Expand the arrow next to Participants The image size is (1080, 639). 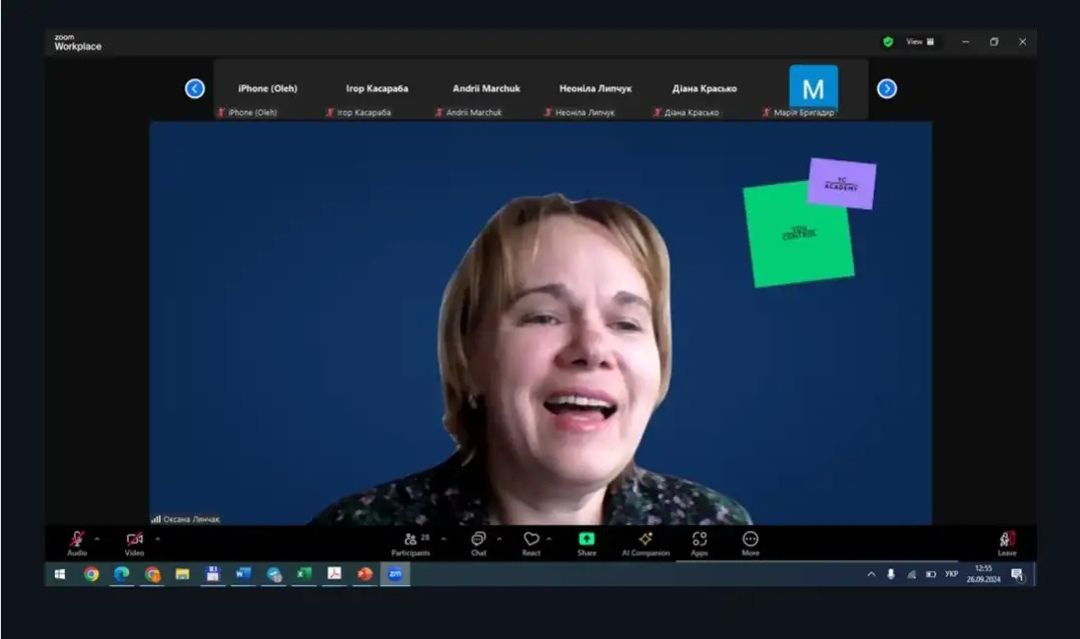(444, 539)
